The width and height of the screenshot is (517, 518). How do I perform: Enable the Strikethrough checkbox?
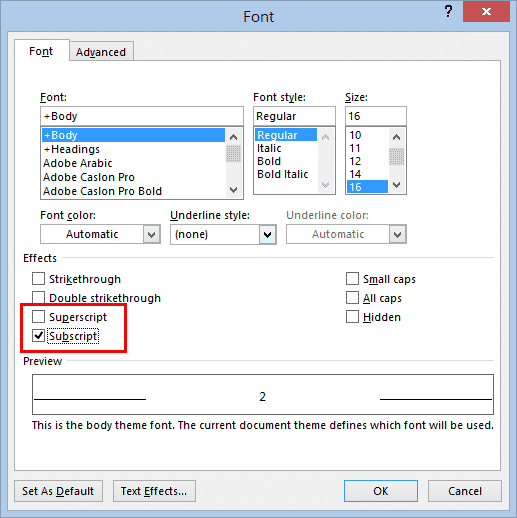38,279
